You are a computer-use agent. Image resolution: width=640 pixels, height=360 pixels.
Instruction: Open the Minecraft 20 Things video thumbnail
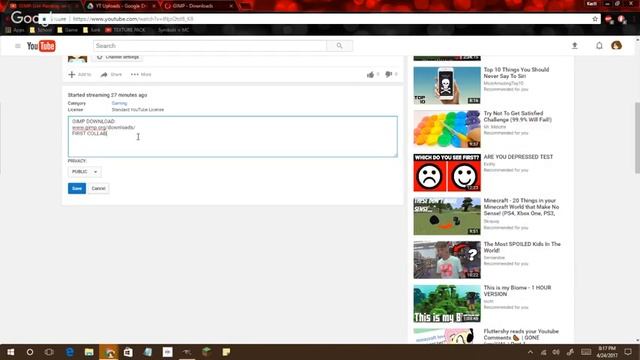447,216
